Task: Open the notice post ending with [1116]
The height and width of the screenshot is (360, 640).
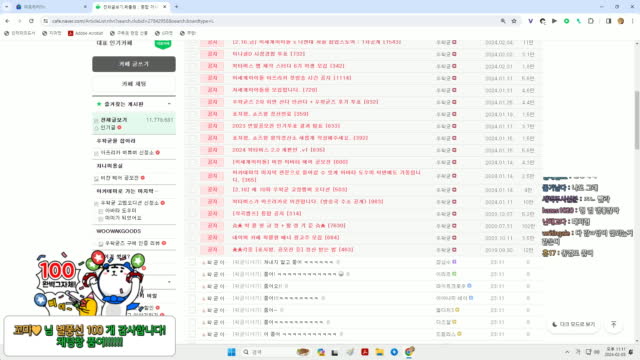Action: click(x=292, y=78)
